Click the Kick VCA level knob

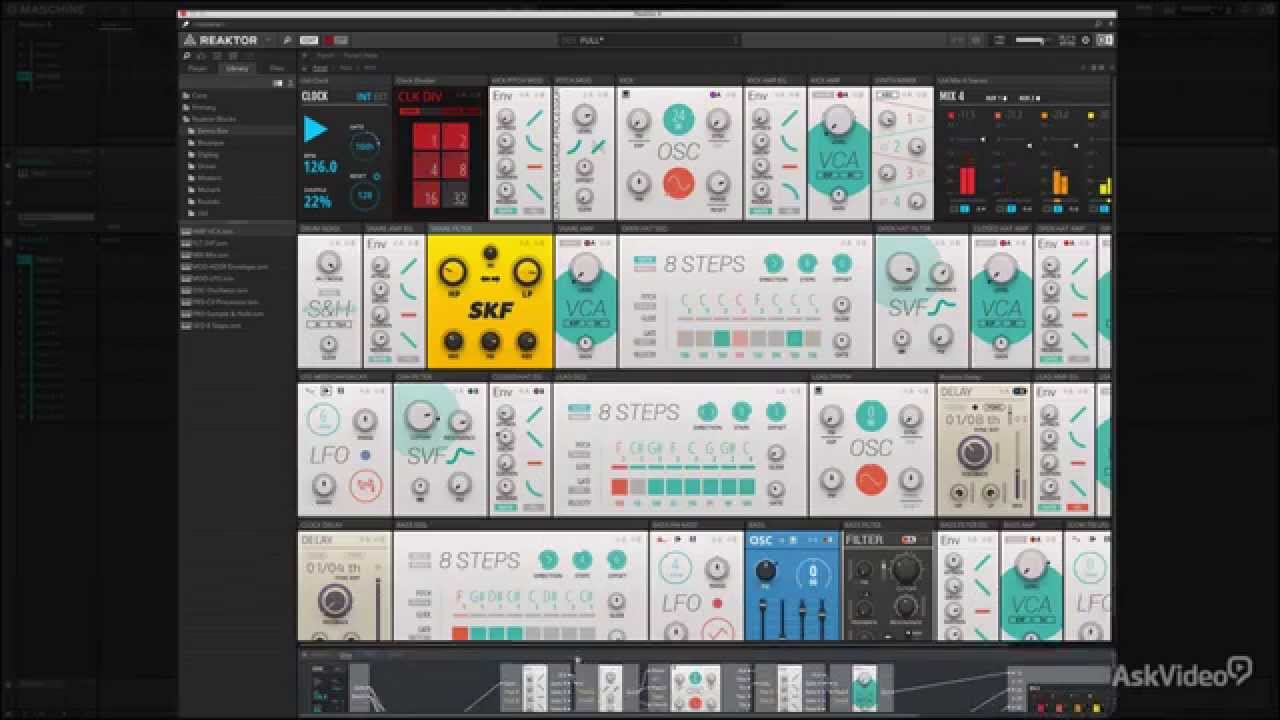pyautogui.click(x=838, y=122)
